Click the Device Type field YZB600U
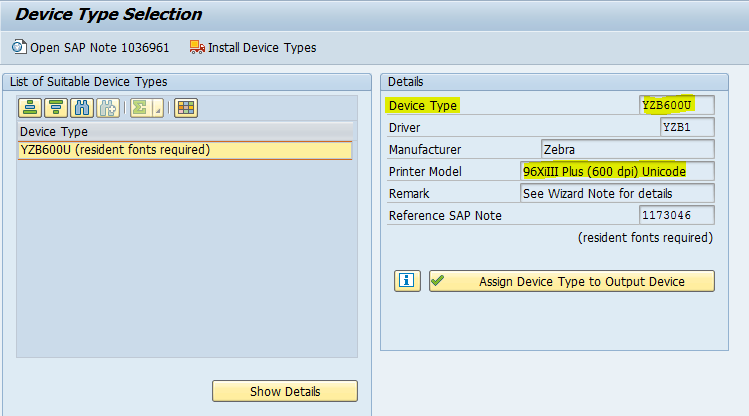The width and height of the screenshot is (749, 416). [x=676, y=105]
